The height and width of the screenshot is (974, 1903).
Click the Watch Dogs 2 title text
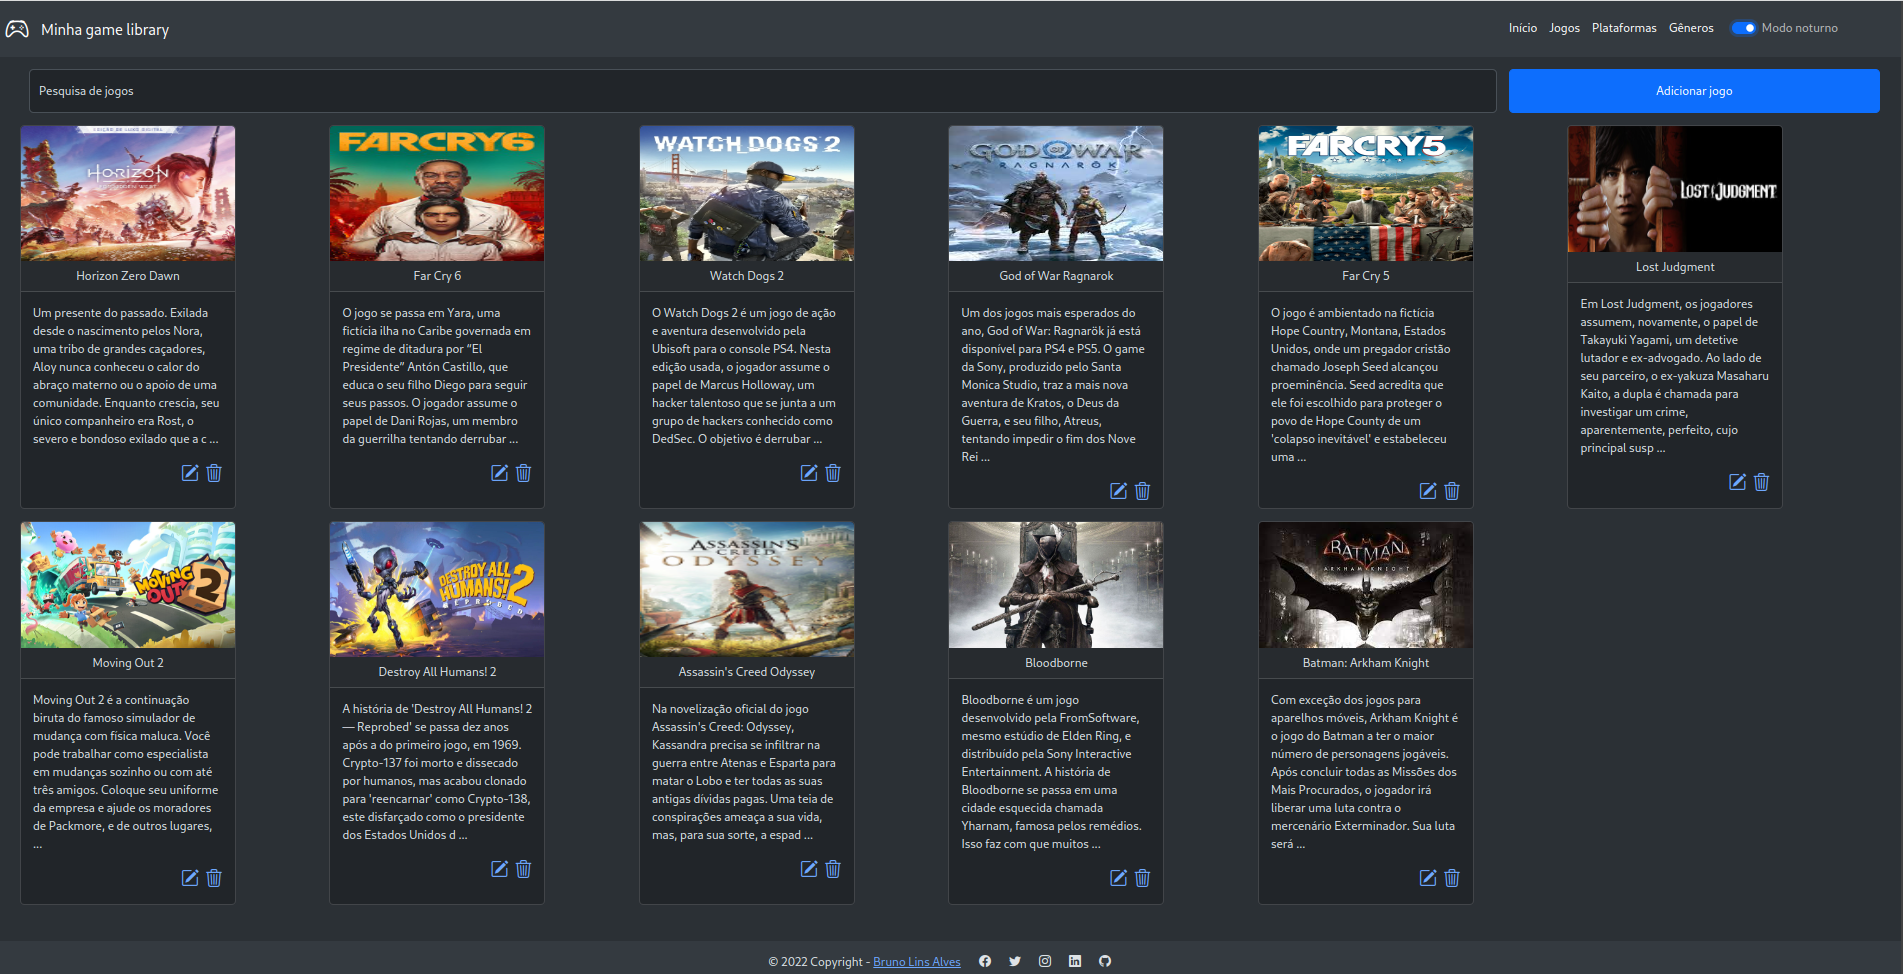(x=747, y=276)
